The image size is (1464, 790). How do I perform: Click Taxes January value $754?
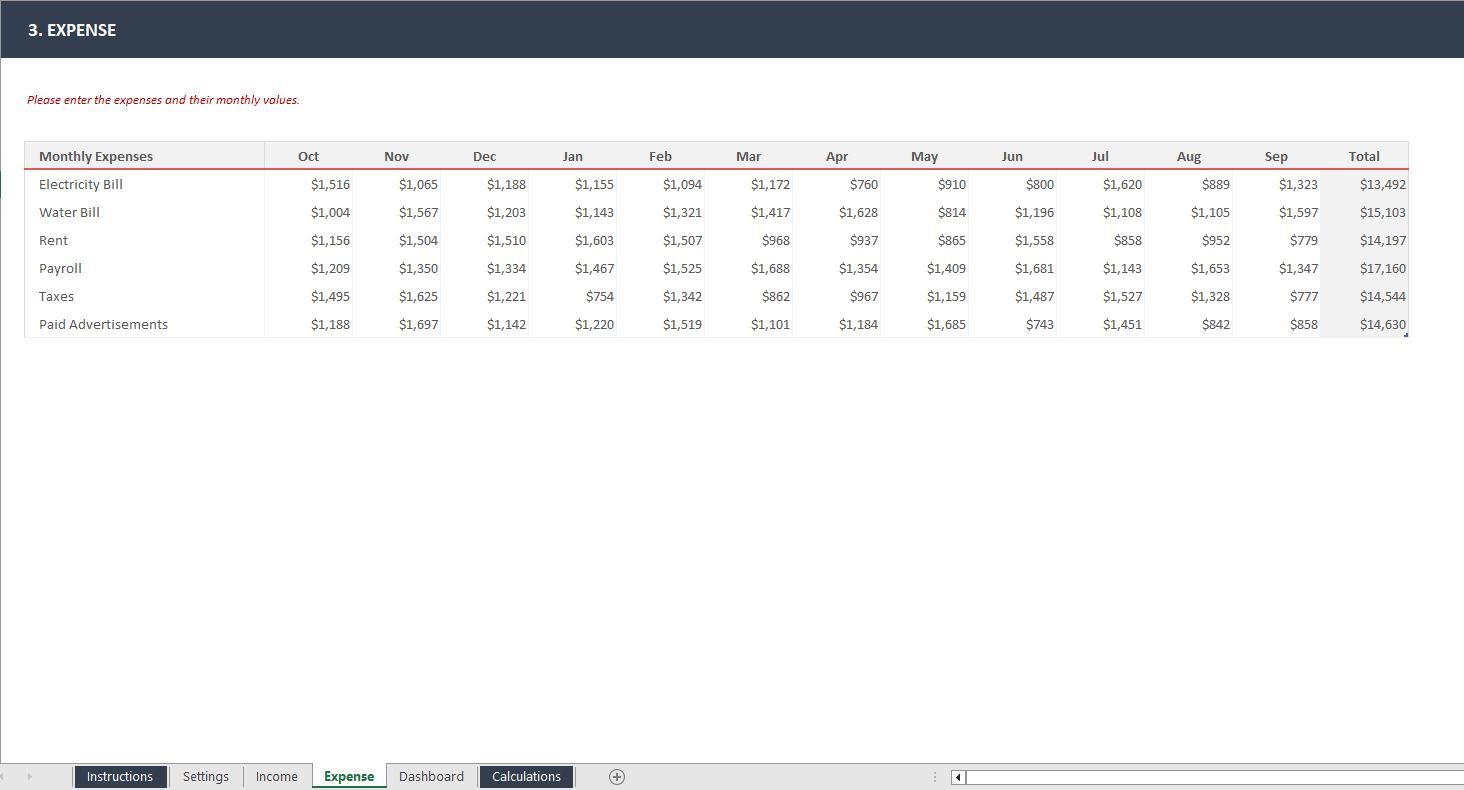tap(573, 296)
